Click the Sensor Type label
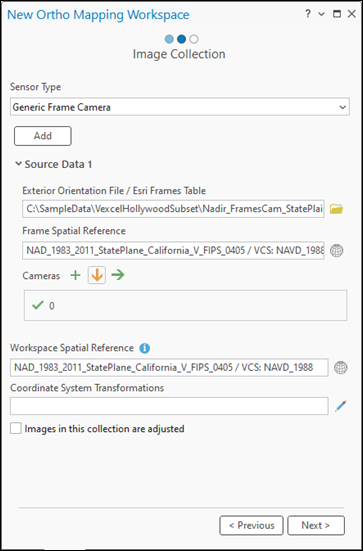 (35, 87)
